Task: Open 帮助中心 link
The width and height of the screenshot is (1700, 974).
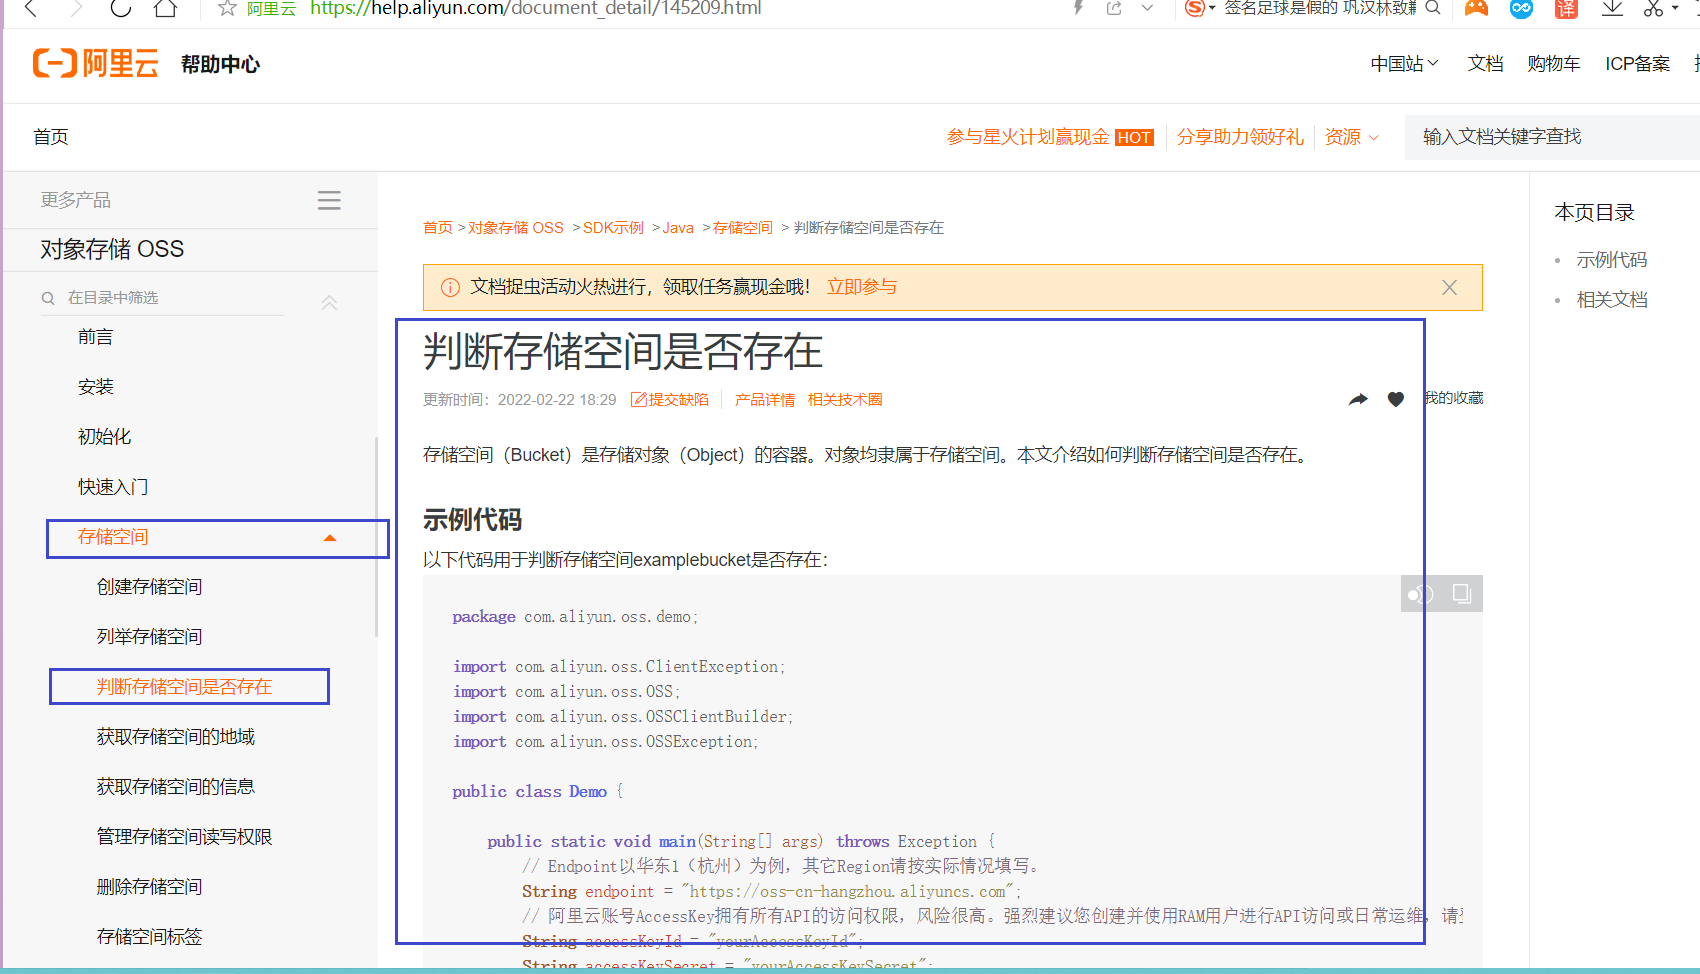Action: coord(220,65)
